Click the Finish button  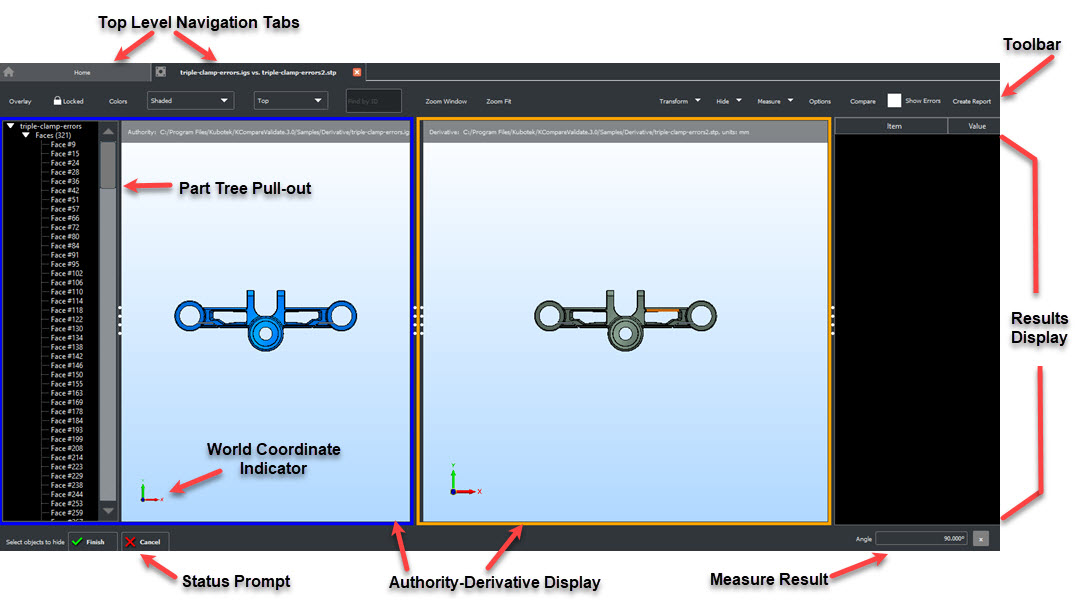click(x=87, y=542)
